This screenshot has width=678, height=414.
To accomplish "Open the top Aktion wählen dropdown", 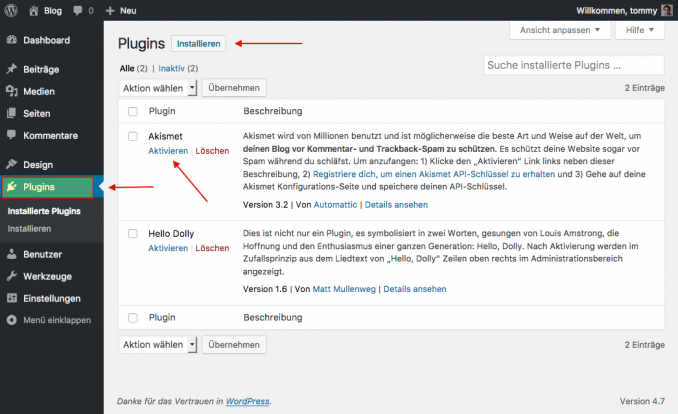I will pos(158,88).
